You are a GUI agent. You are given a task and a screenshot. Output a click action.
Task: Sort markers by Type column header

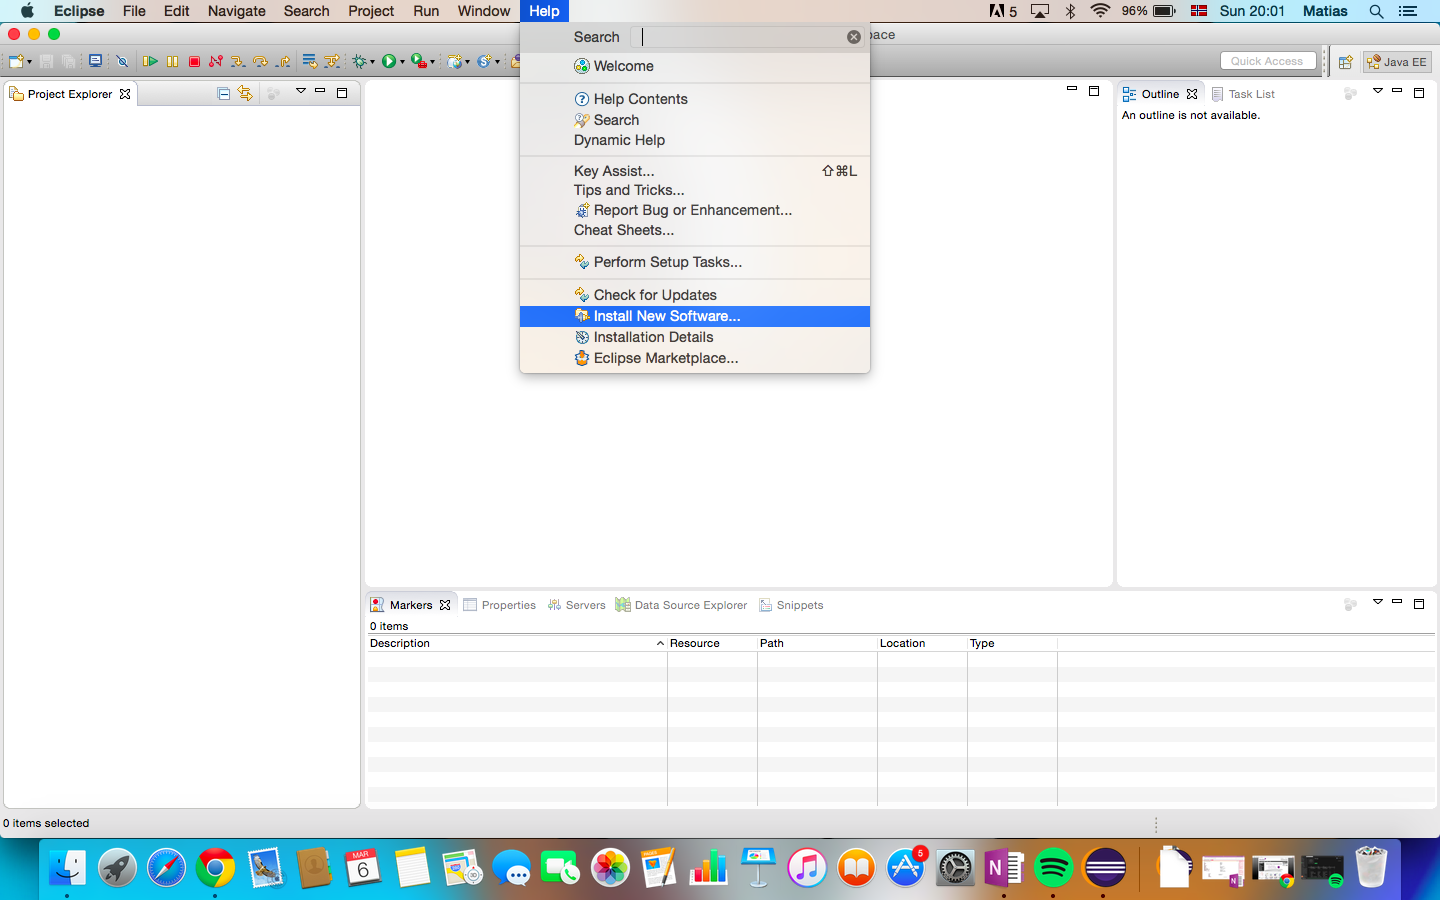point(1012,643)
